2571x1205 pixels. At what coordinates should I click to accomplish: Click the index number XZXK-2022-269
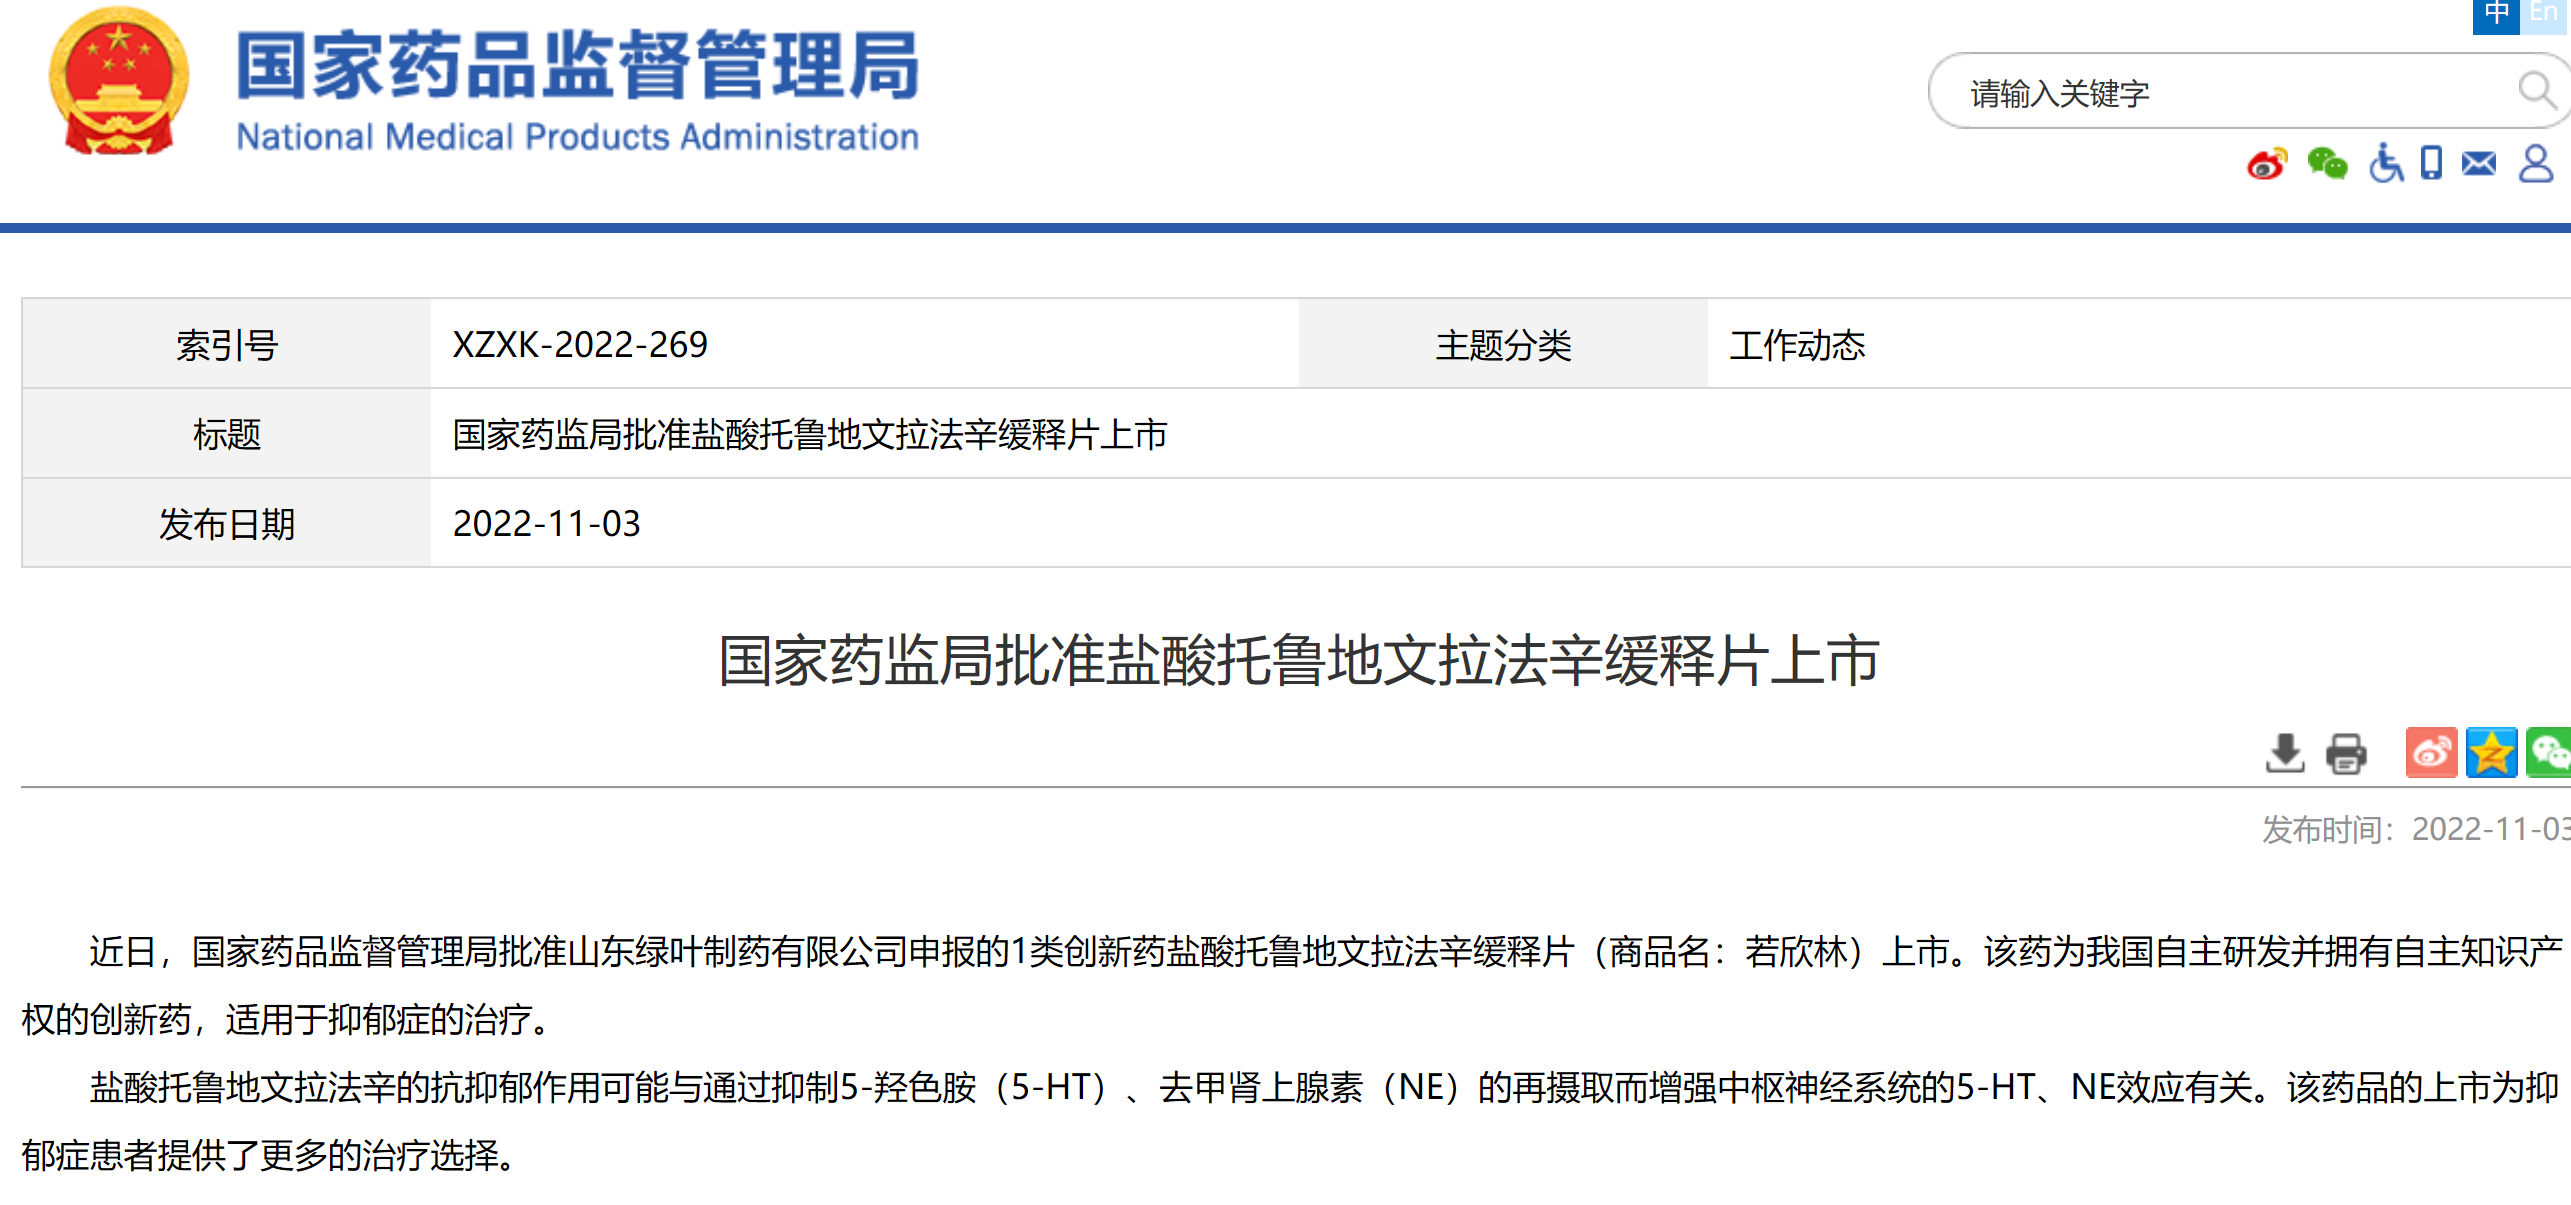[580, 345]
